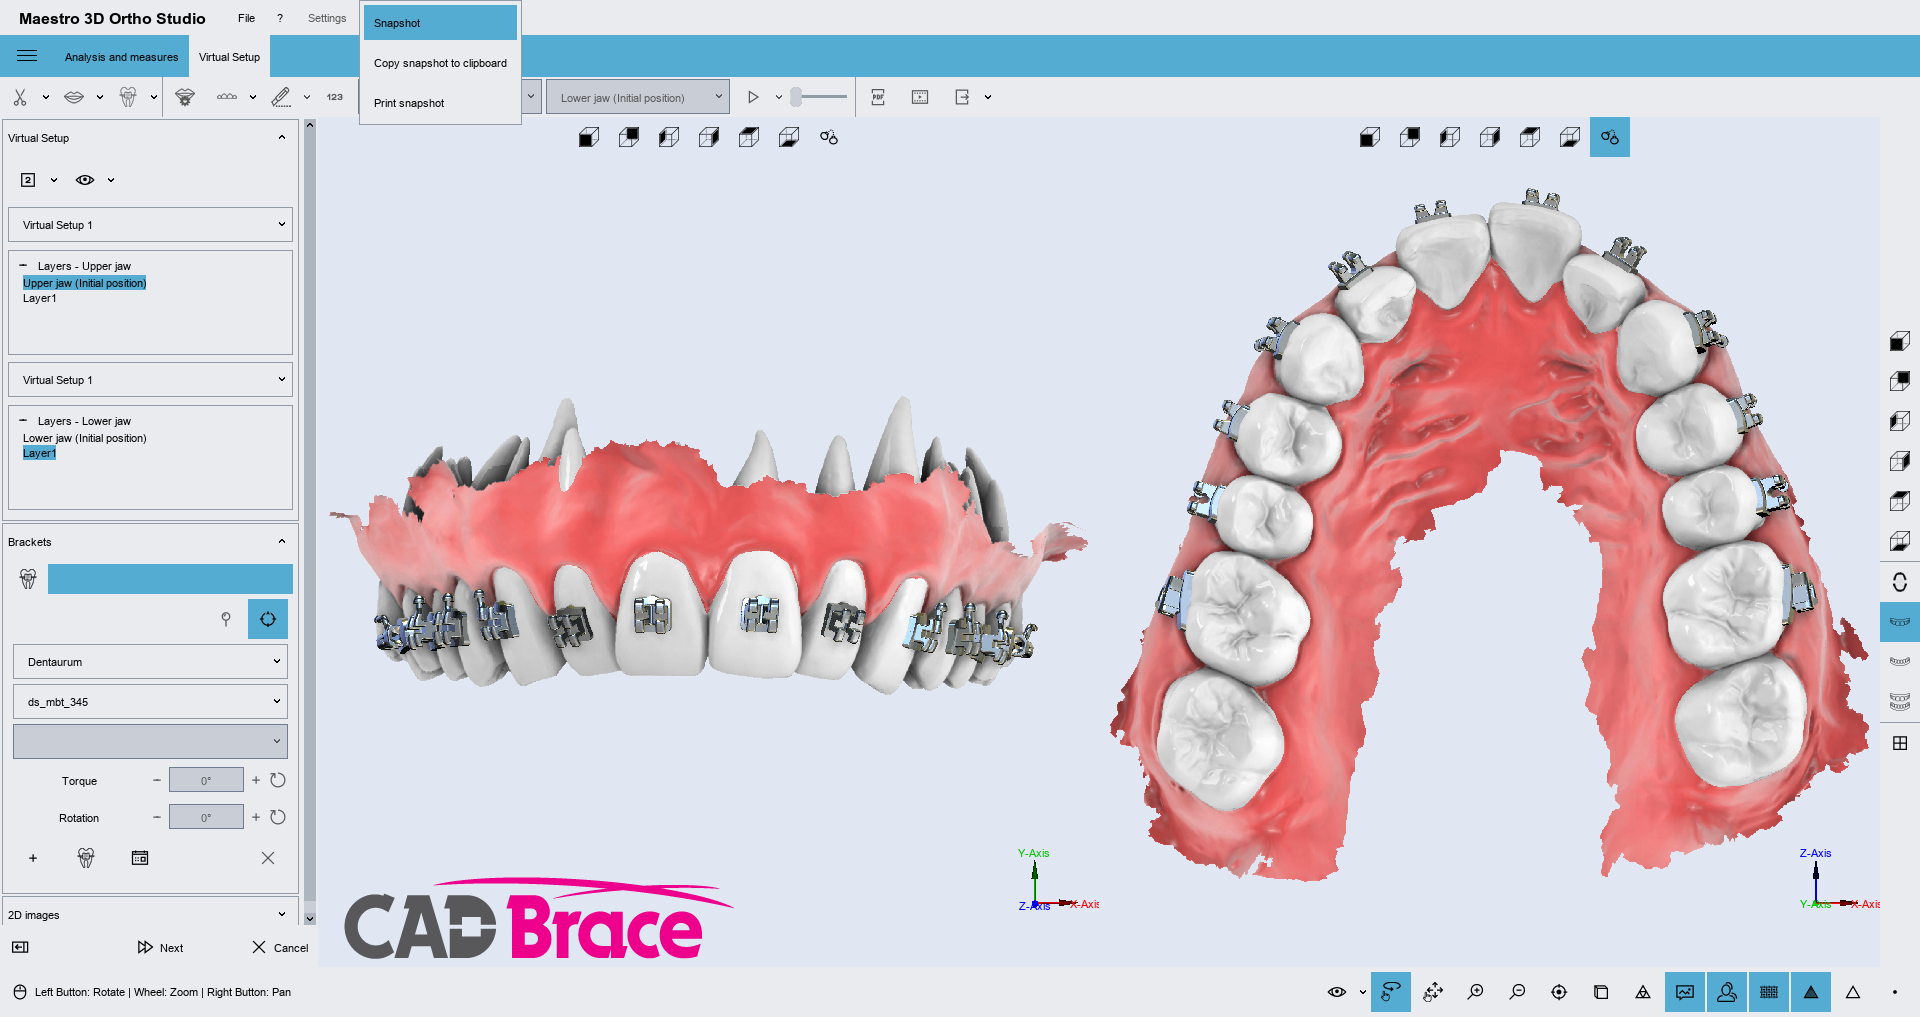The image size is (1920, 1017).
Task: Click the zoom out magnifier icon
Action: tap(1517, 992)
